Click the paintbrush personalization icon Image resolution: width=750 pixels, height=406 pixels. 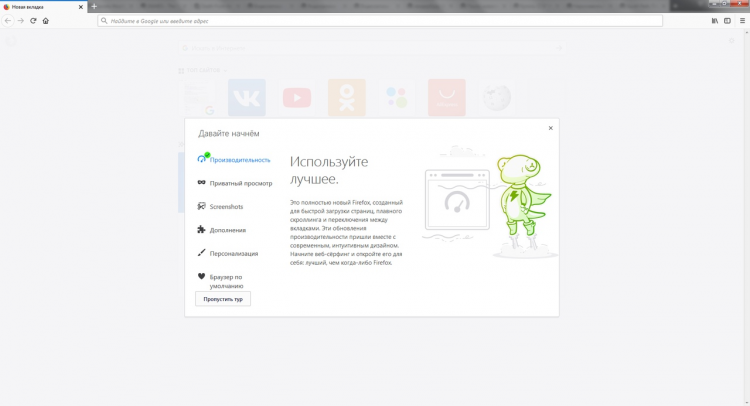201,252
